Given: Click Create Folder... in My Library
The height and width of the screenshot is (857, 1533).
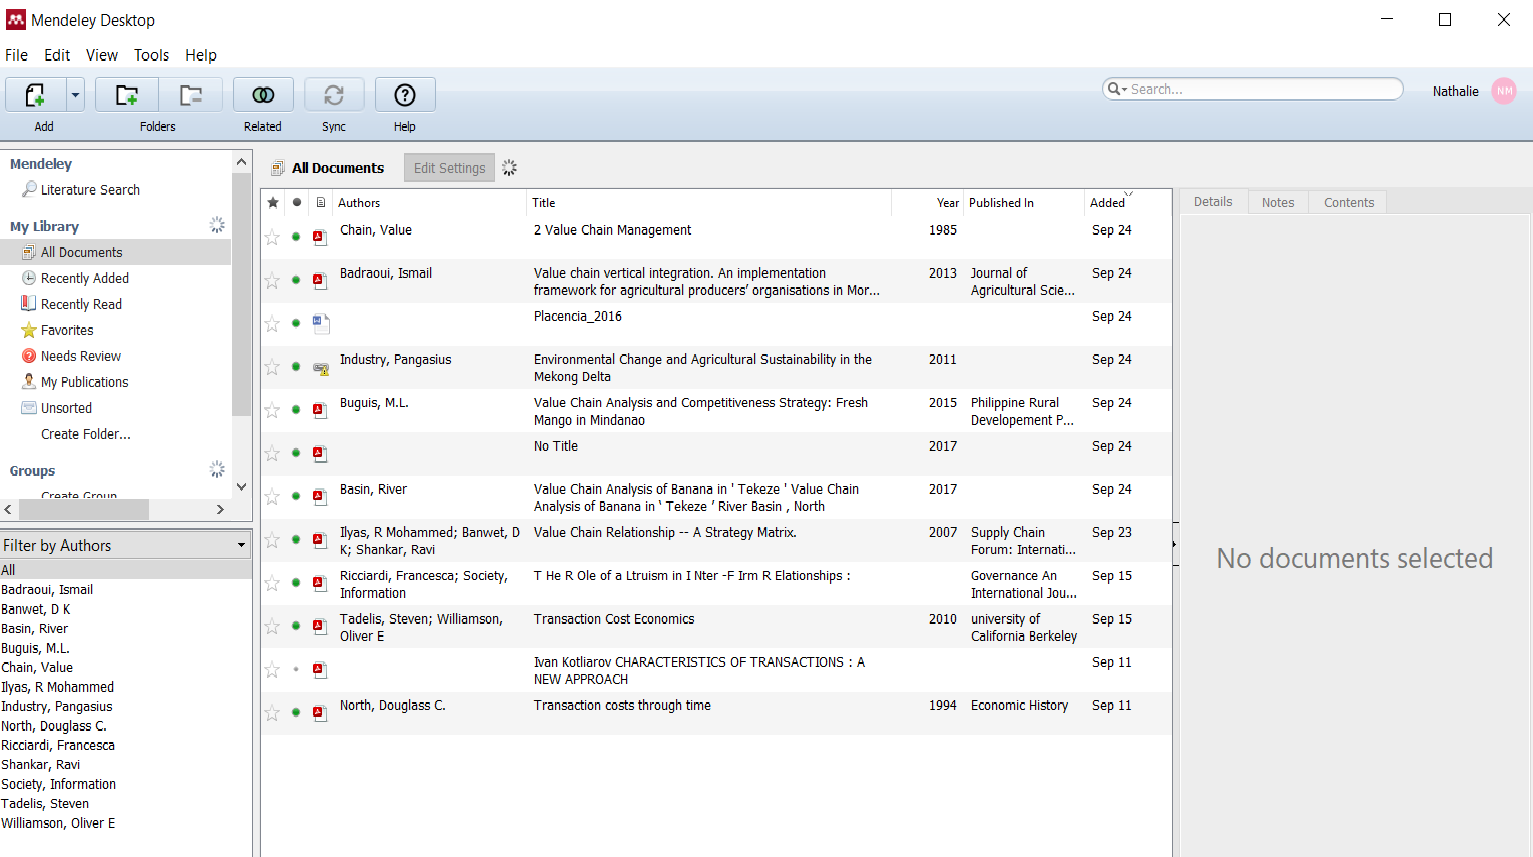Looking at the screenshot, I should click(x=85, y=434).
